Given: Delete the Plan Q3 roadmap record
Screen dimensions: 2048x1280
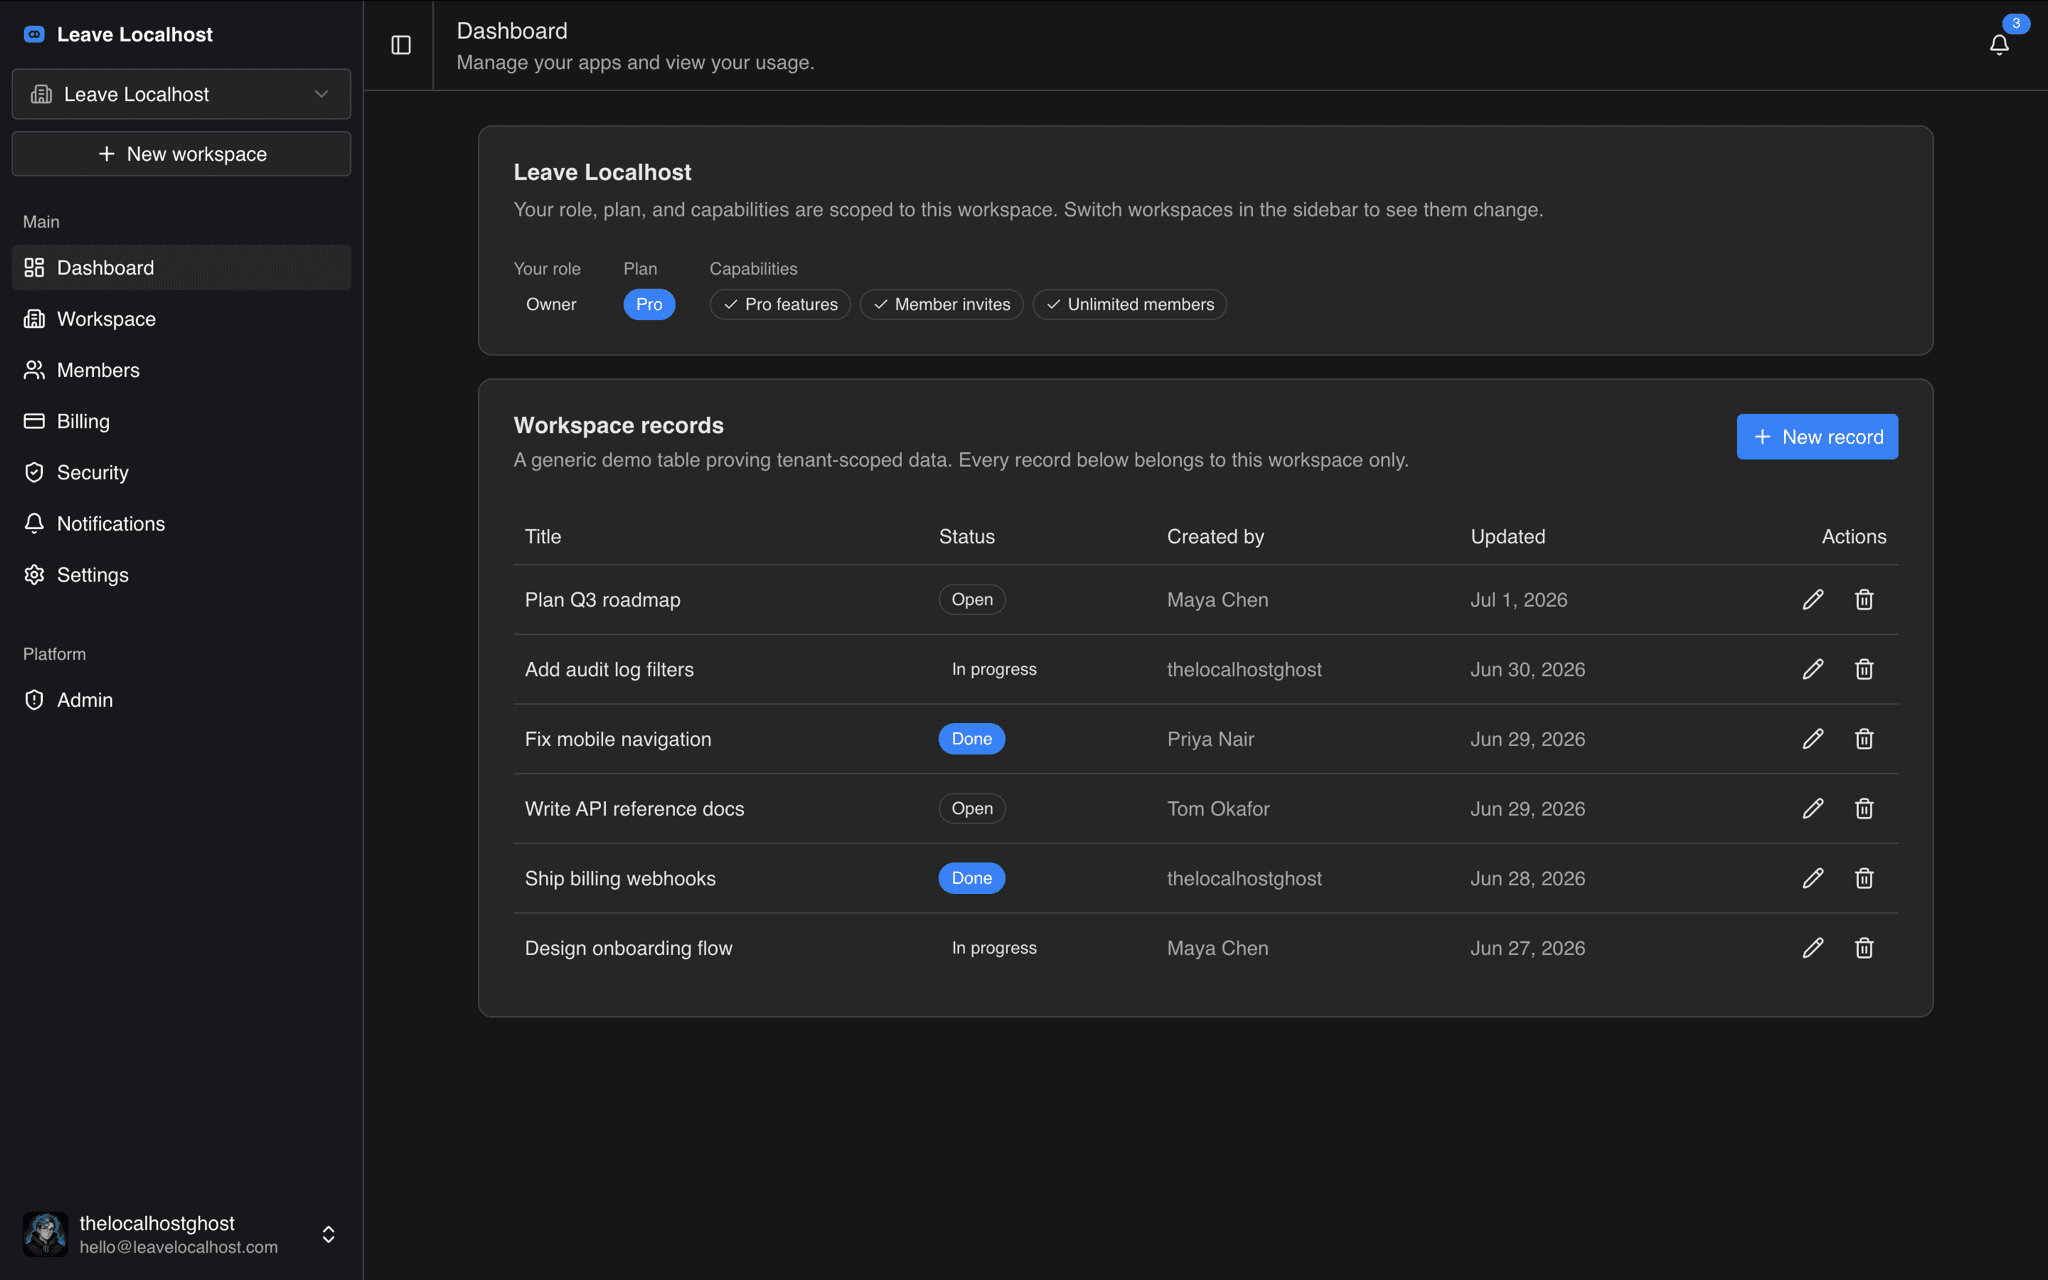Looking at the screenshot, I should point(1864,600).
